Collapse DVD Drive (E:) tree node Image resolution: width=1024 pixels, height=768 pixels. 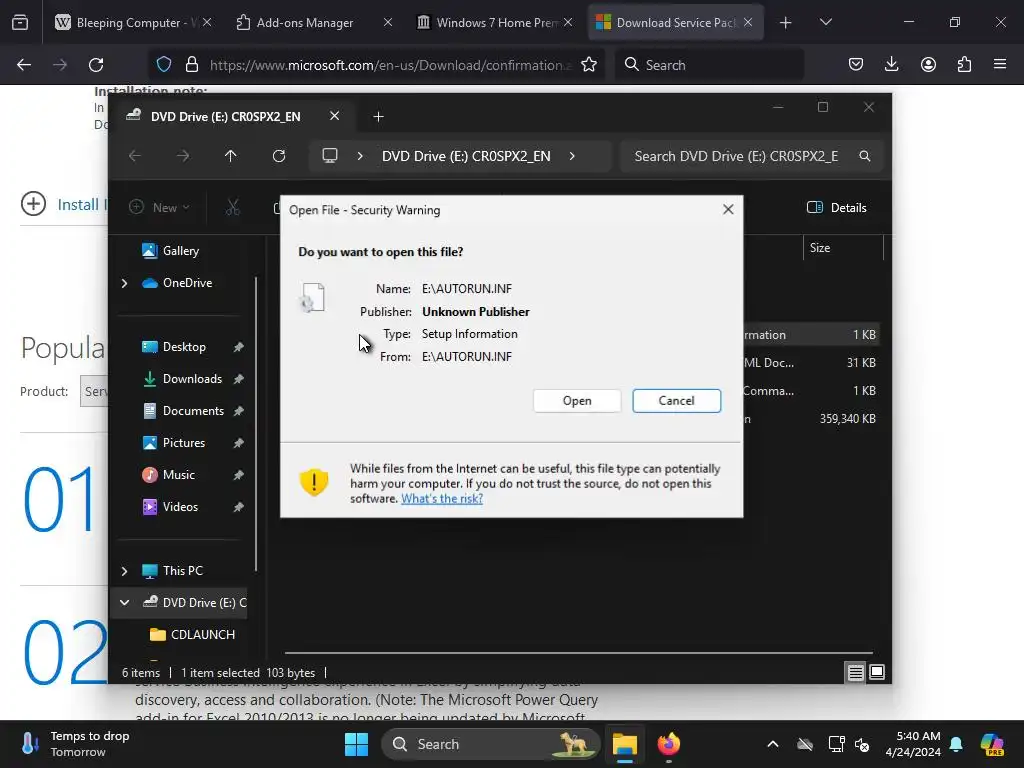[x=124, y=603]
